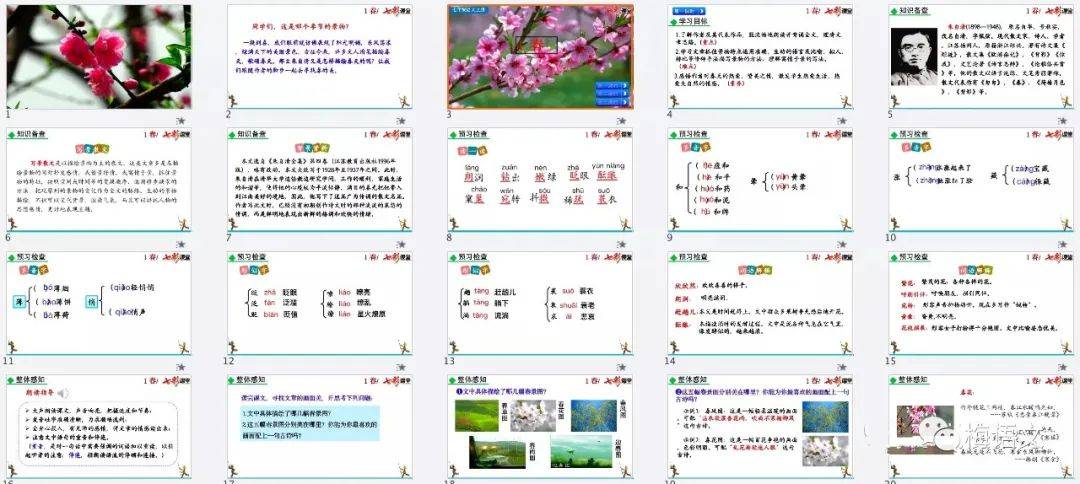Select slide 7 thumbnail 知识备查

pos(320,180)
